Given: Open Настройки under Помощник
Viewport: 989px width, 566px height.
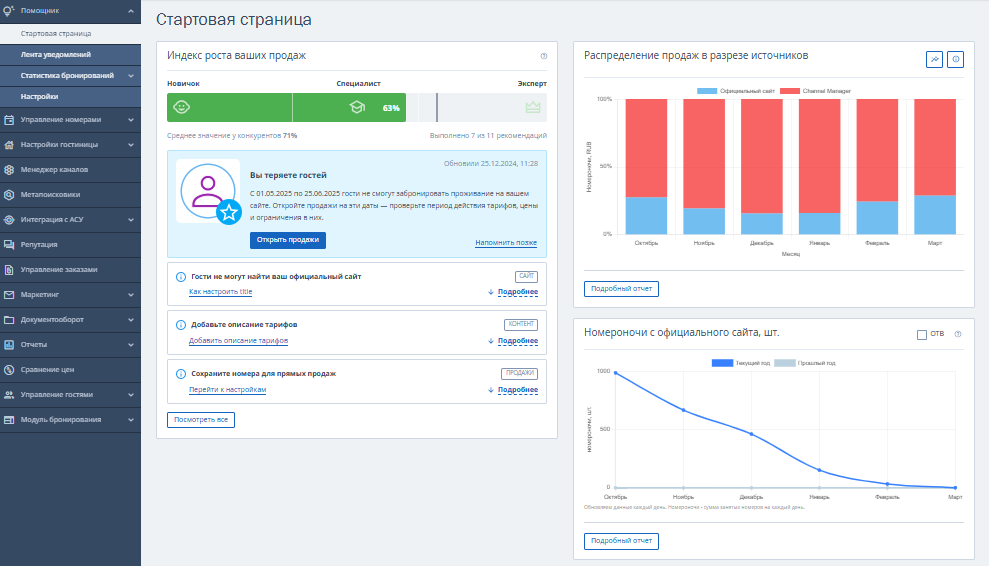Looking at the screenshot, I should pyautogui.click(x=39, y=97).
